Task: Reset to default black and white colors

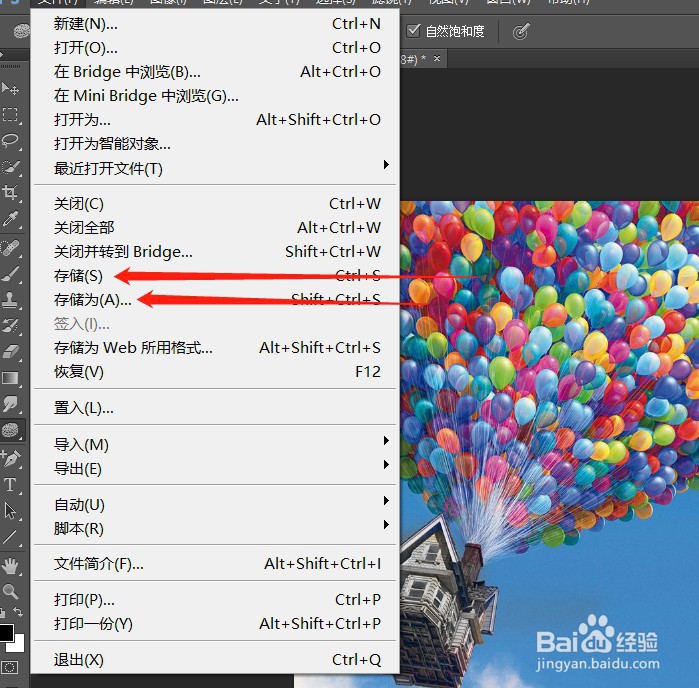Action: coord(3,612)
